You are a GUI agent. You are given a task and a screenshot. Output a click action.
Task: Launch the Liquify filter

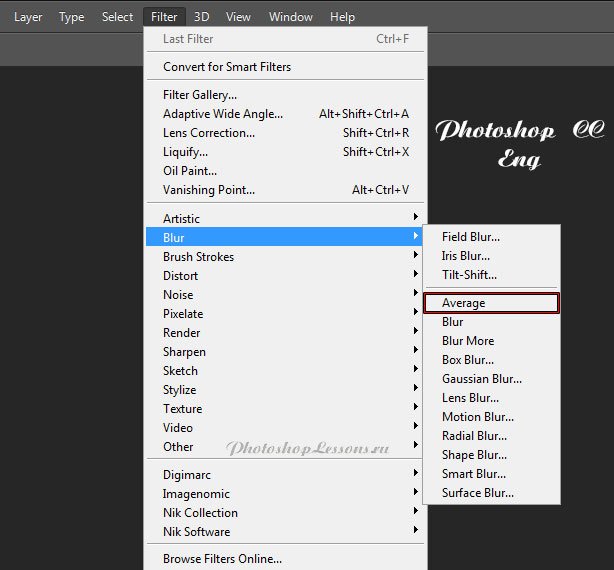[185, 152]
